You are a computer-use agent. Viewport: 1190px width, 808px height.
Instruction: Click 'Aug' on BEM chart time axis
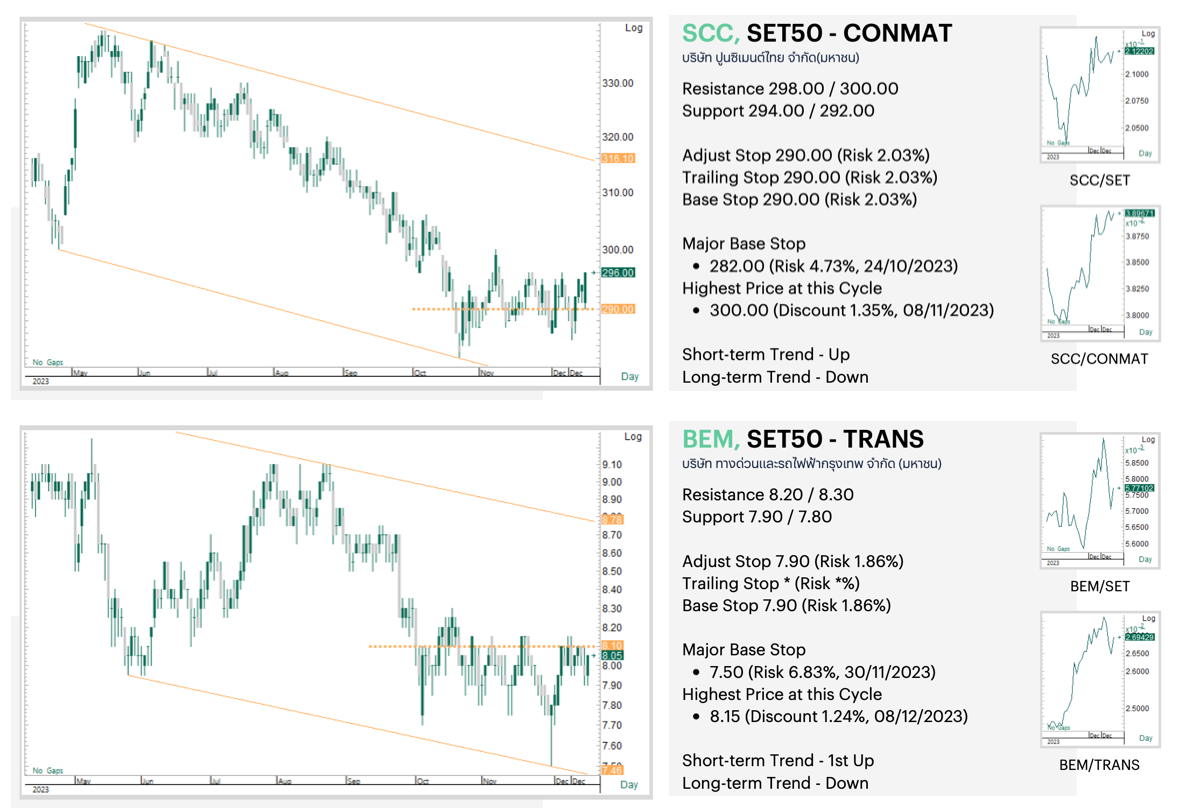pyautogui.click(x=285, y=781)
